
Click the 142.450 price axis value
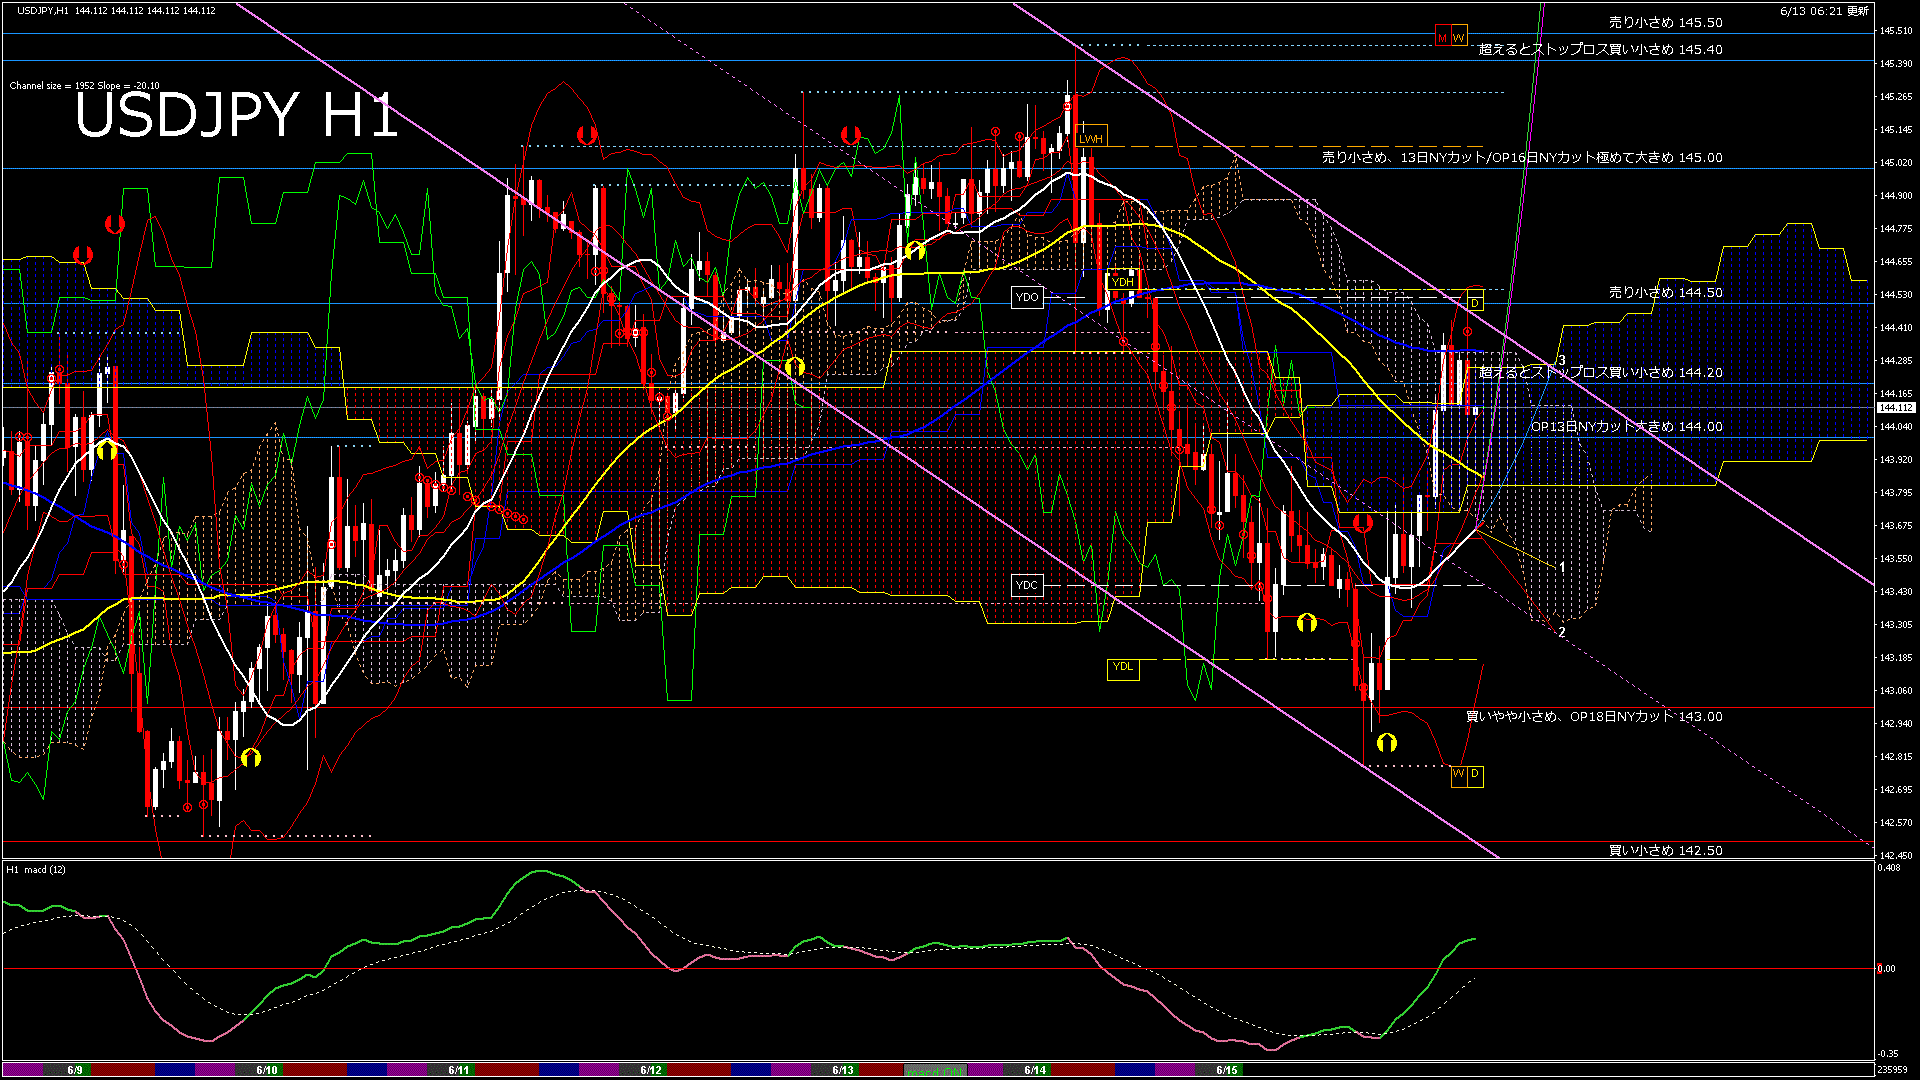pyautogui.click(x=1896, y=856)
